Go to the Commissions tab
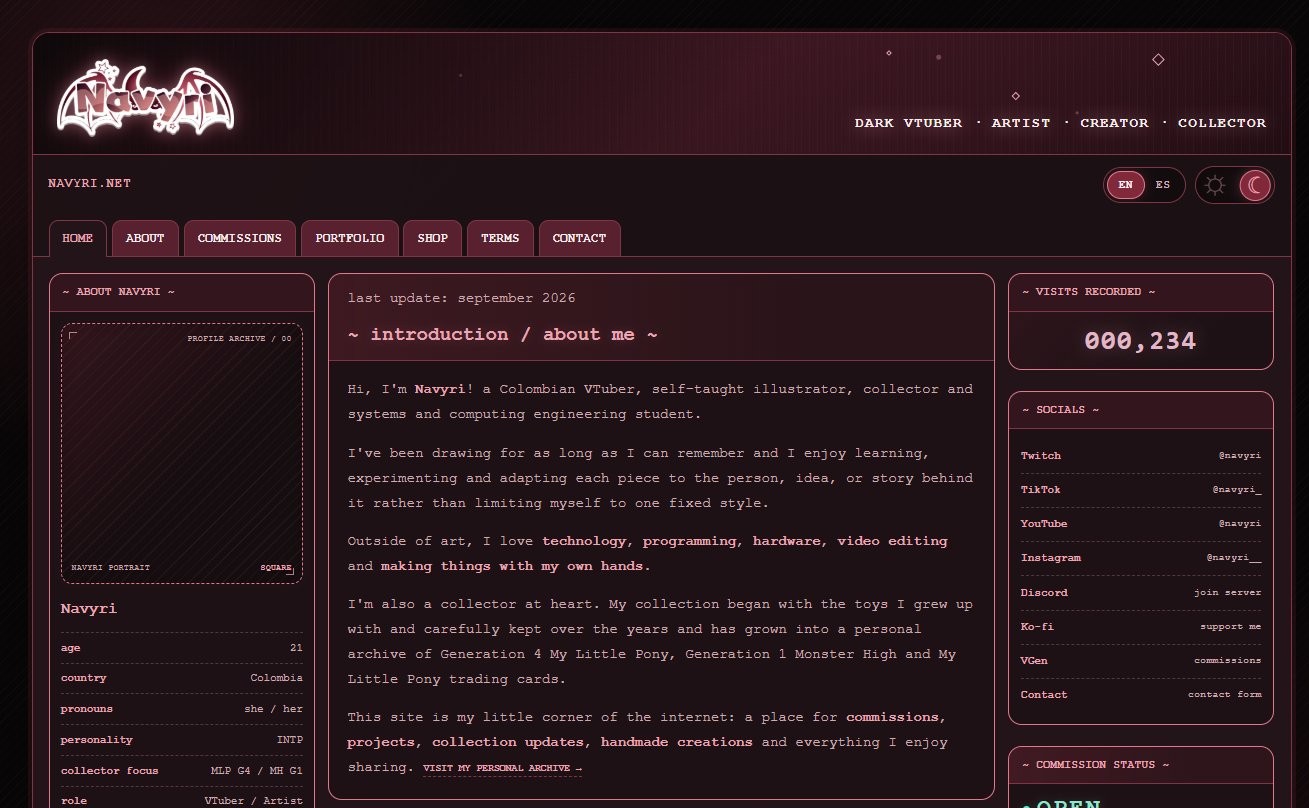This screenshot has width=1309, height=808. click(x=240, y=238)
